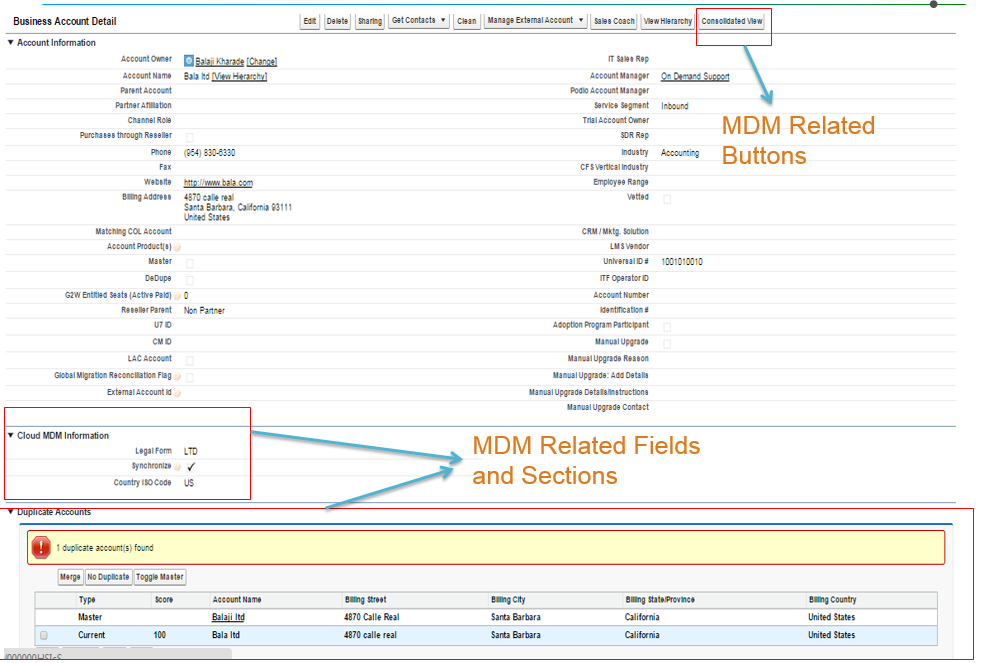Toggle the DeDupe checkbox

pos(190,279)
